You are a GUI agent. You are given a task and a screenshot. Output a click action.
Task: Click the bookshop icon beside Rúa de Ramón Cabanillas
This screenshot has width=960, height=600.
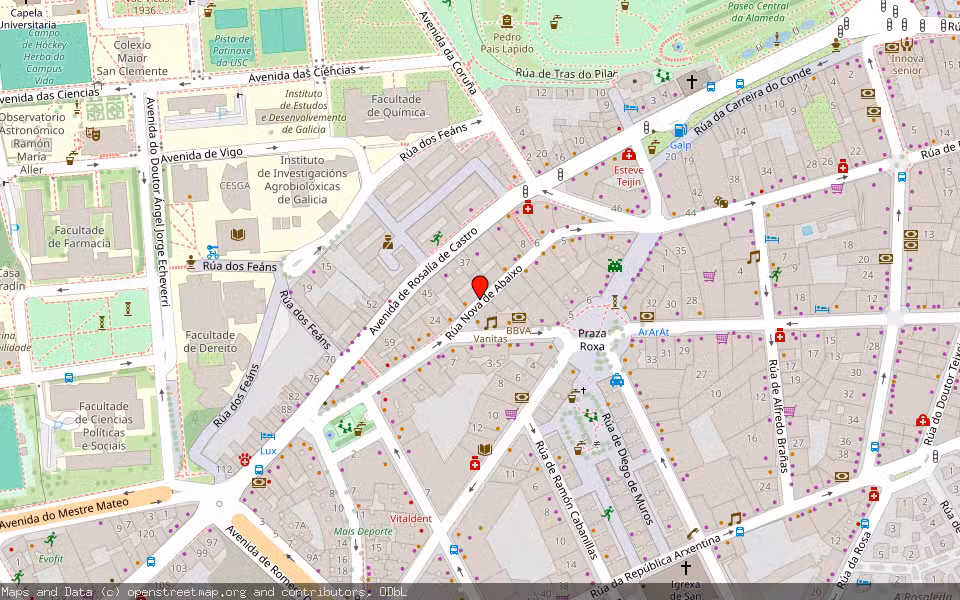485,449
